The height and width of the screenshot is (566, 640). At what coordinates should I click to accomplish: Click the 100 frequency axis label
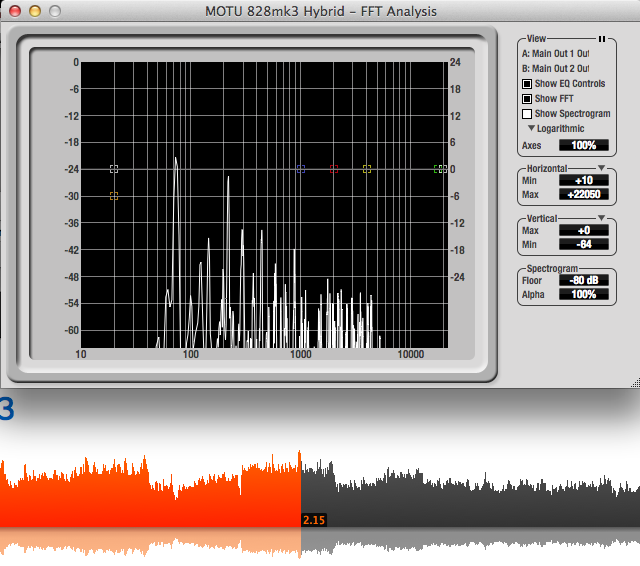[191, 354]
